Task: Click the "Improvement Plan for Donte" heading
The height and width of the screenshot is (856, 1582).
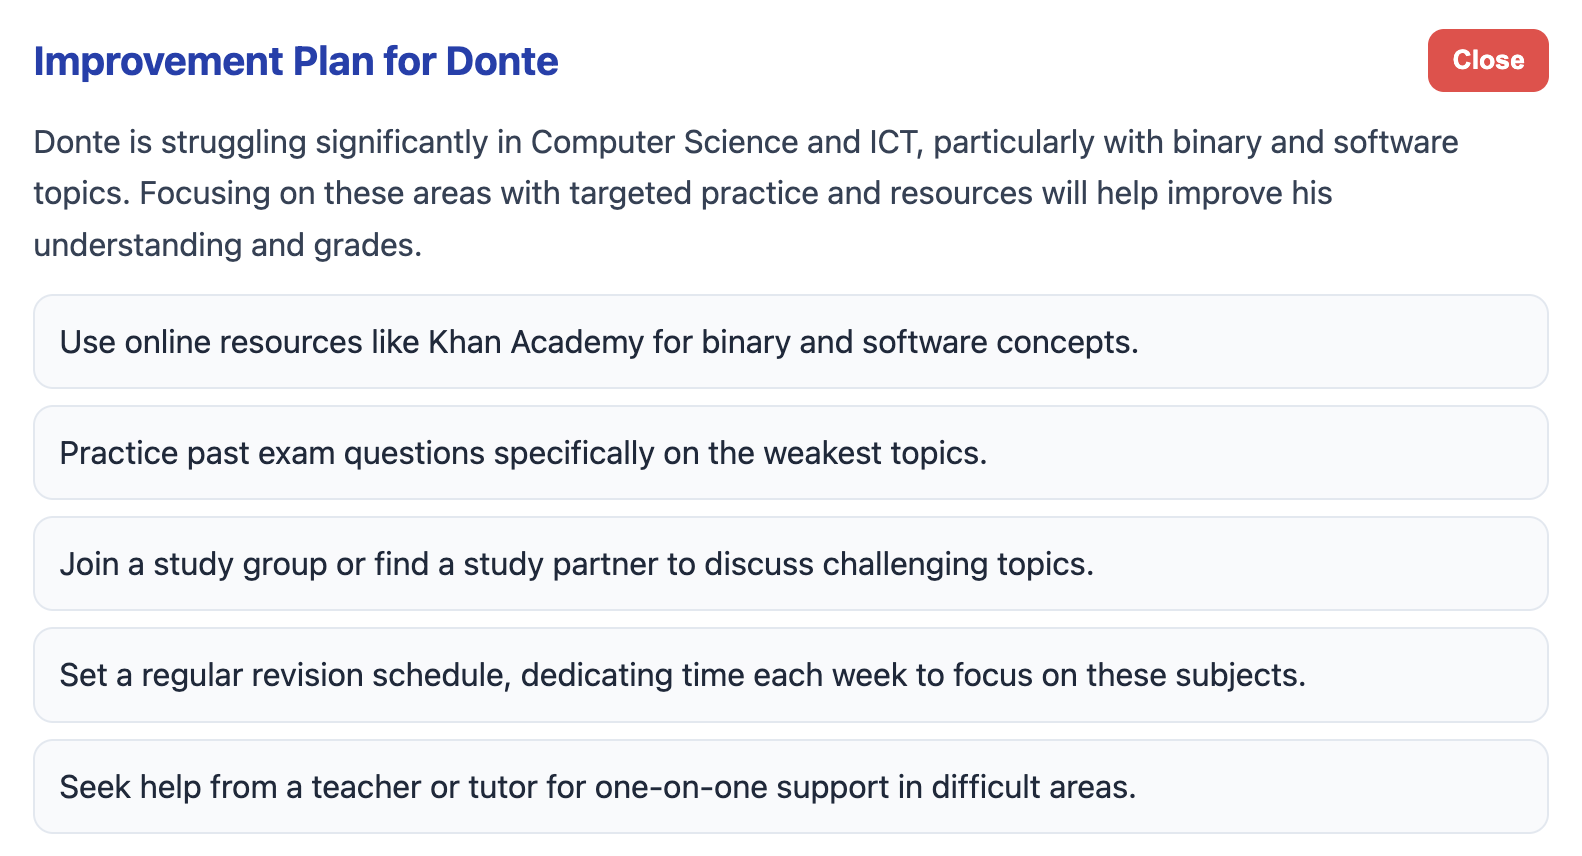Action: pyautogui.click(x=296, y=62)
